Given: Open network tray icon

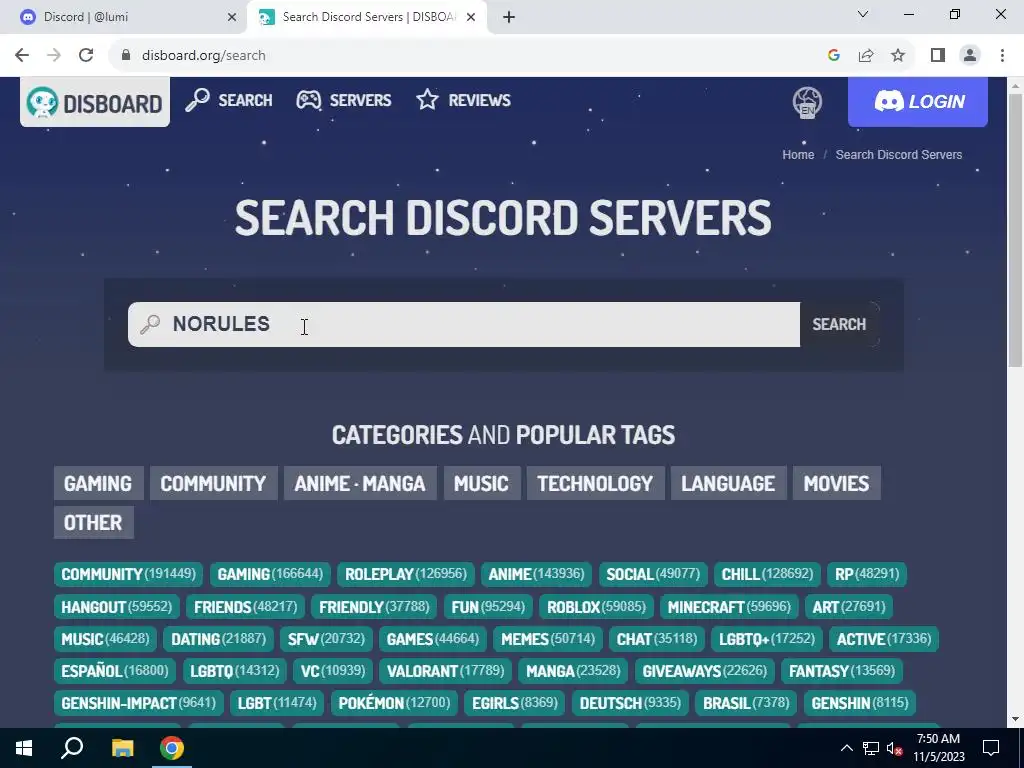Looking at the screenshot, I should (x=871, y=748).
